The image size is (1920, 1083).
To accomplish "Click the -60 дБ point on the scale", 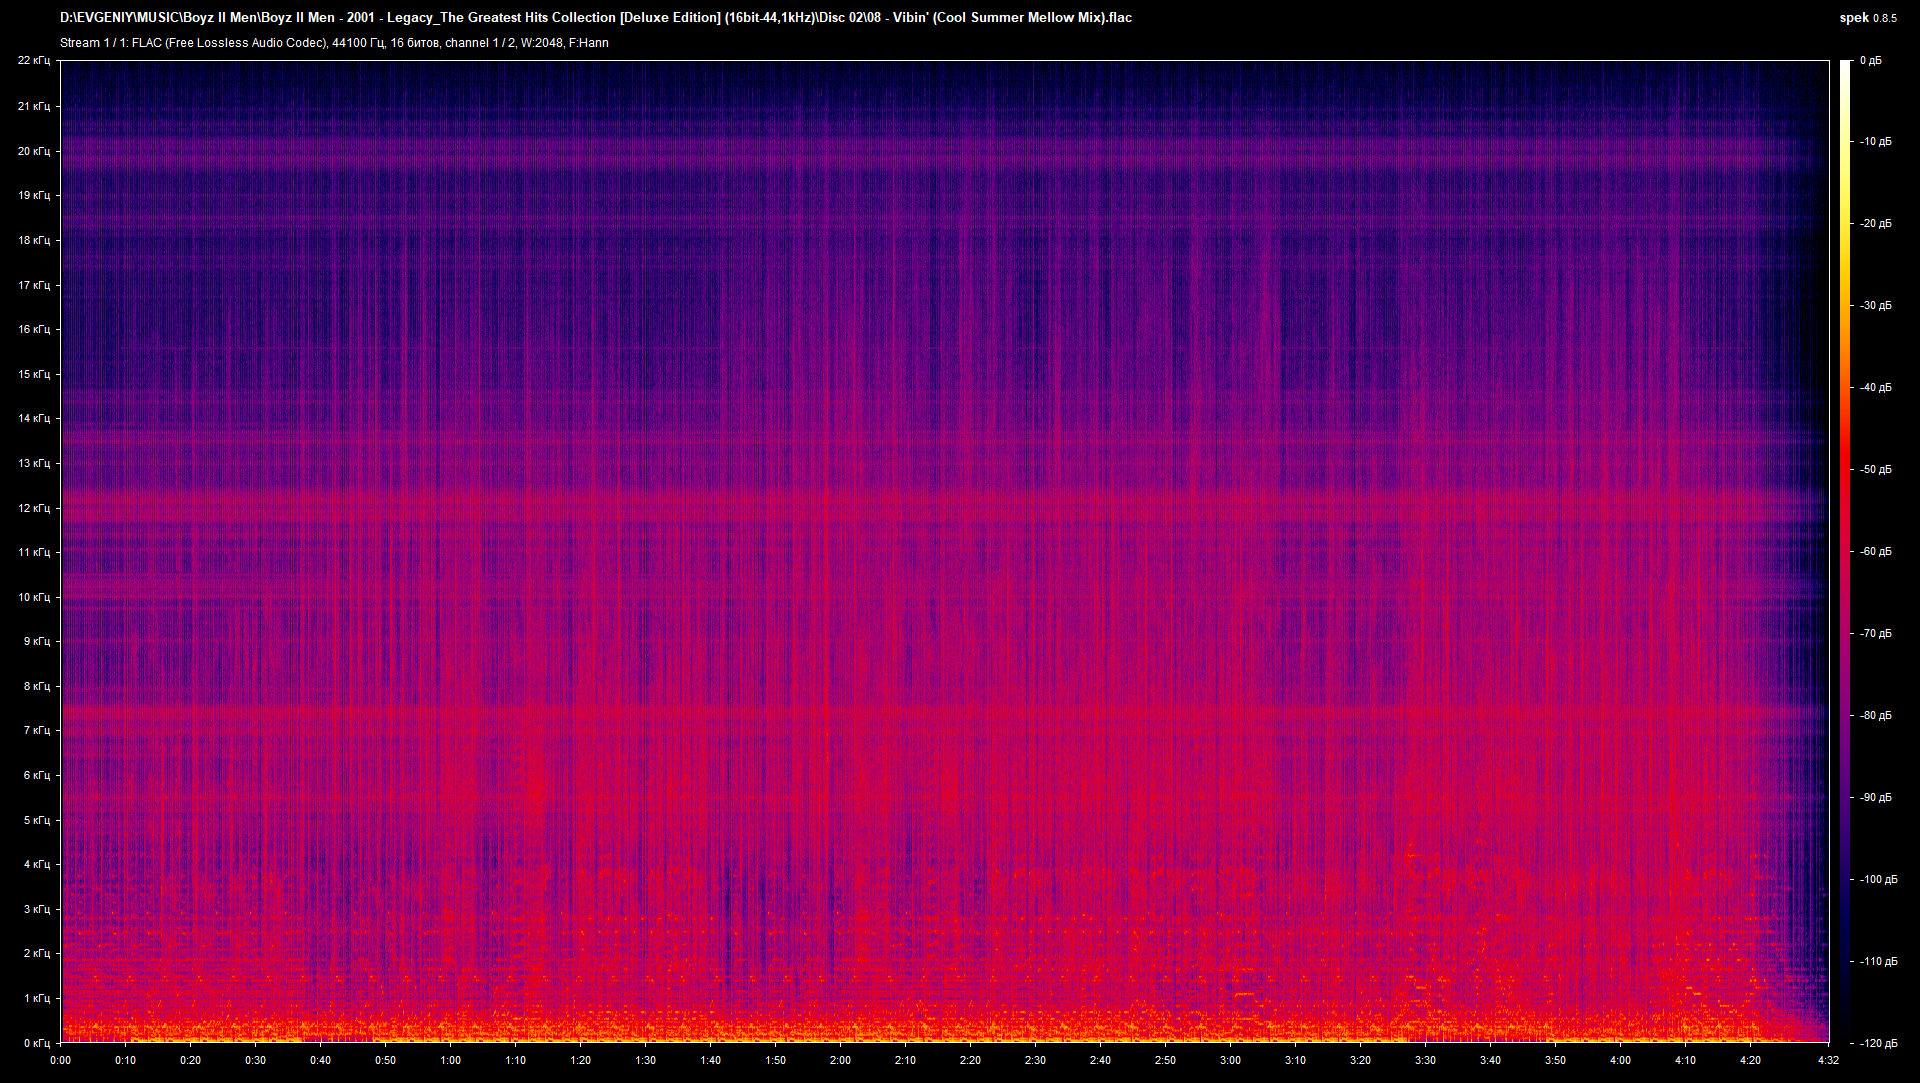I will point(1877,550).
